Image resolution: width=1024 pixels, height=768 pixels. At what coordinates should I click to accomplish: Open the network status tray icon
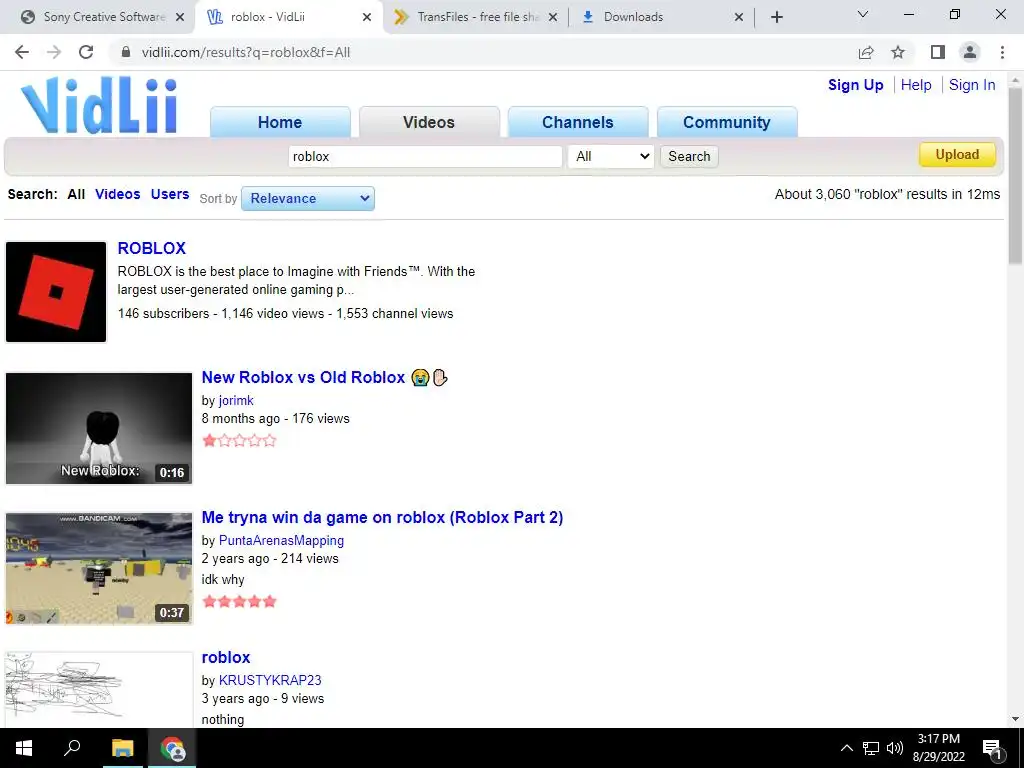pyautogui.click(x=871, y=748)
